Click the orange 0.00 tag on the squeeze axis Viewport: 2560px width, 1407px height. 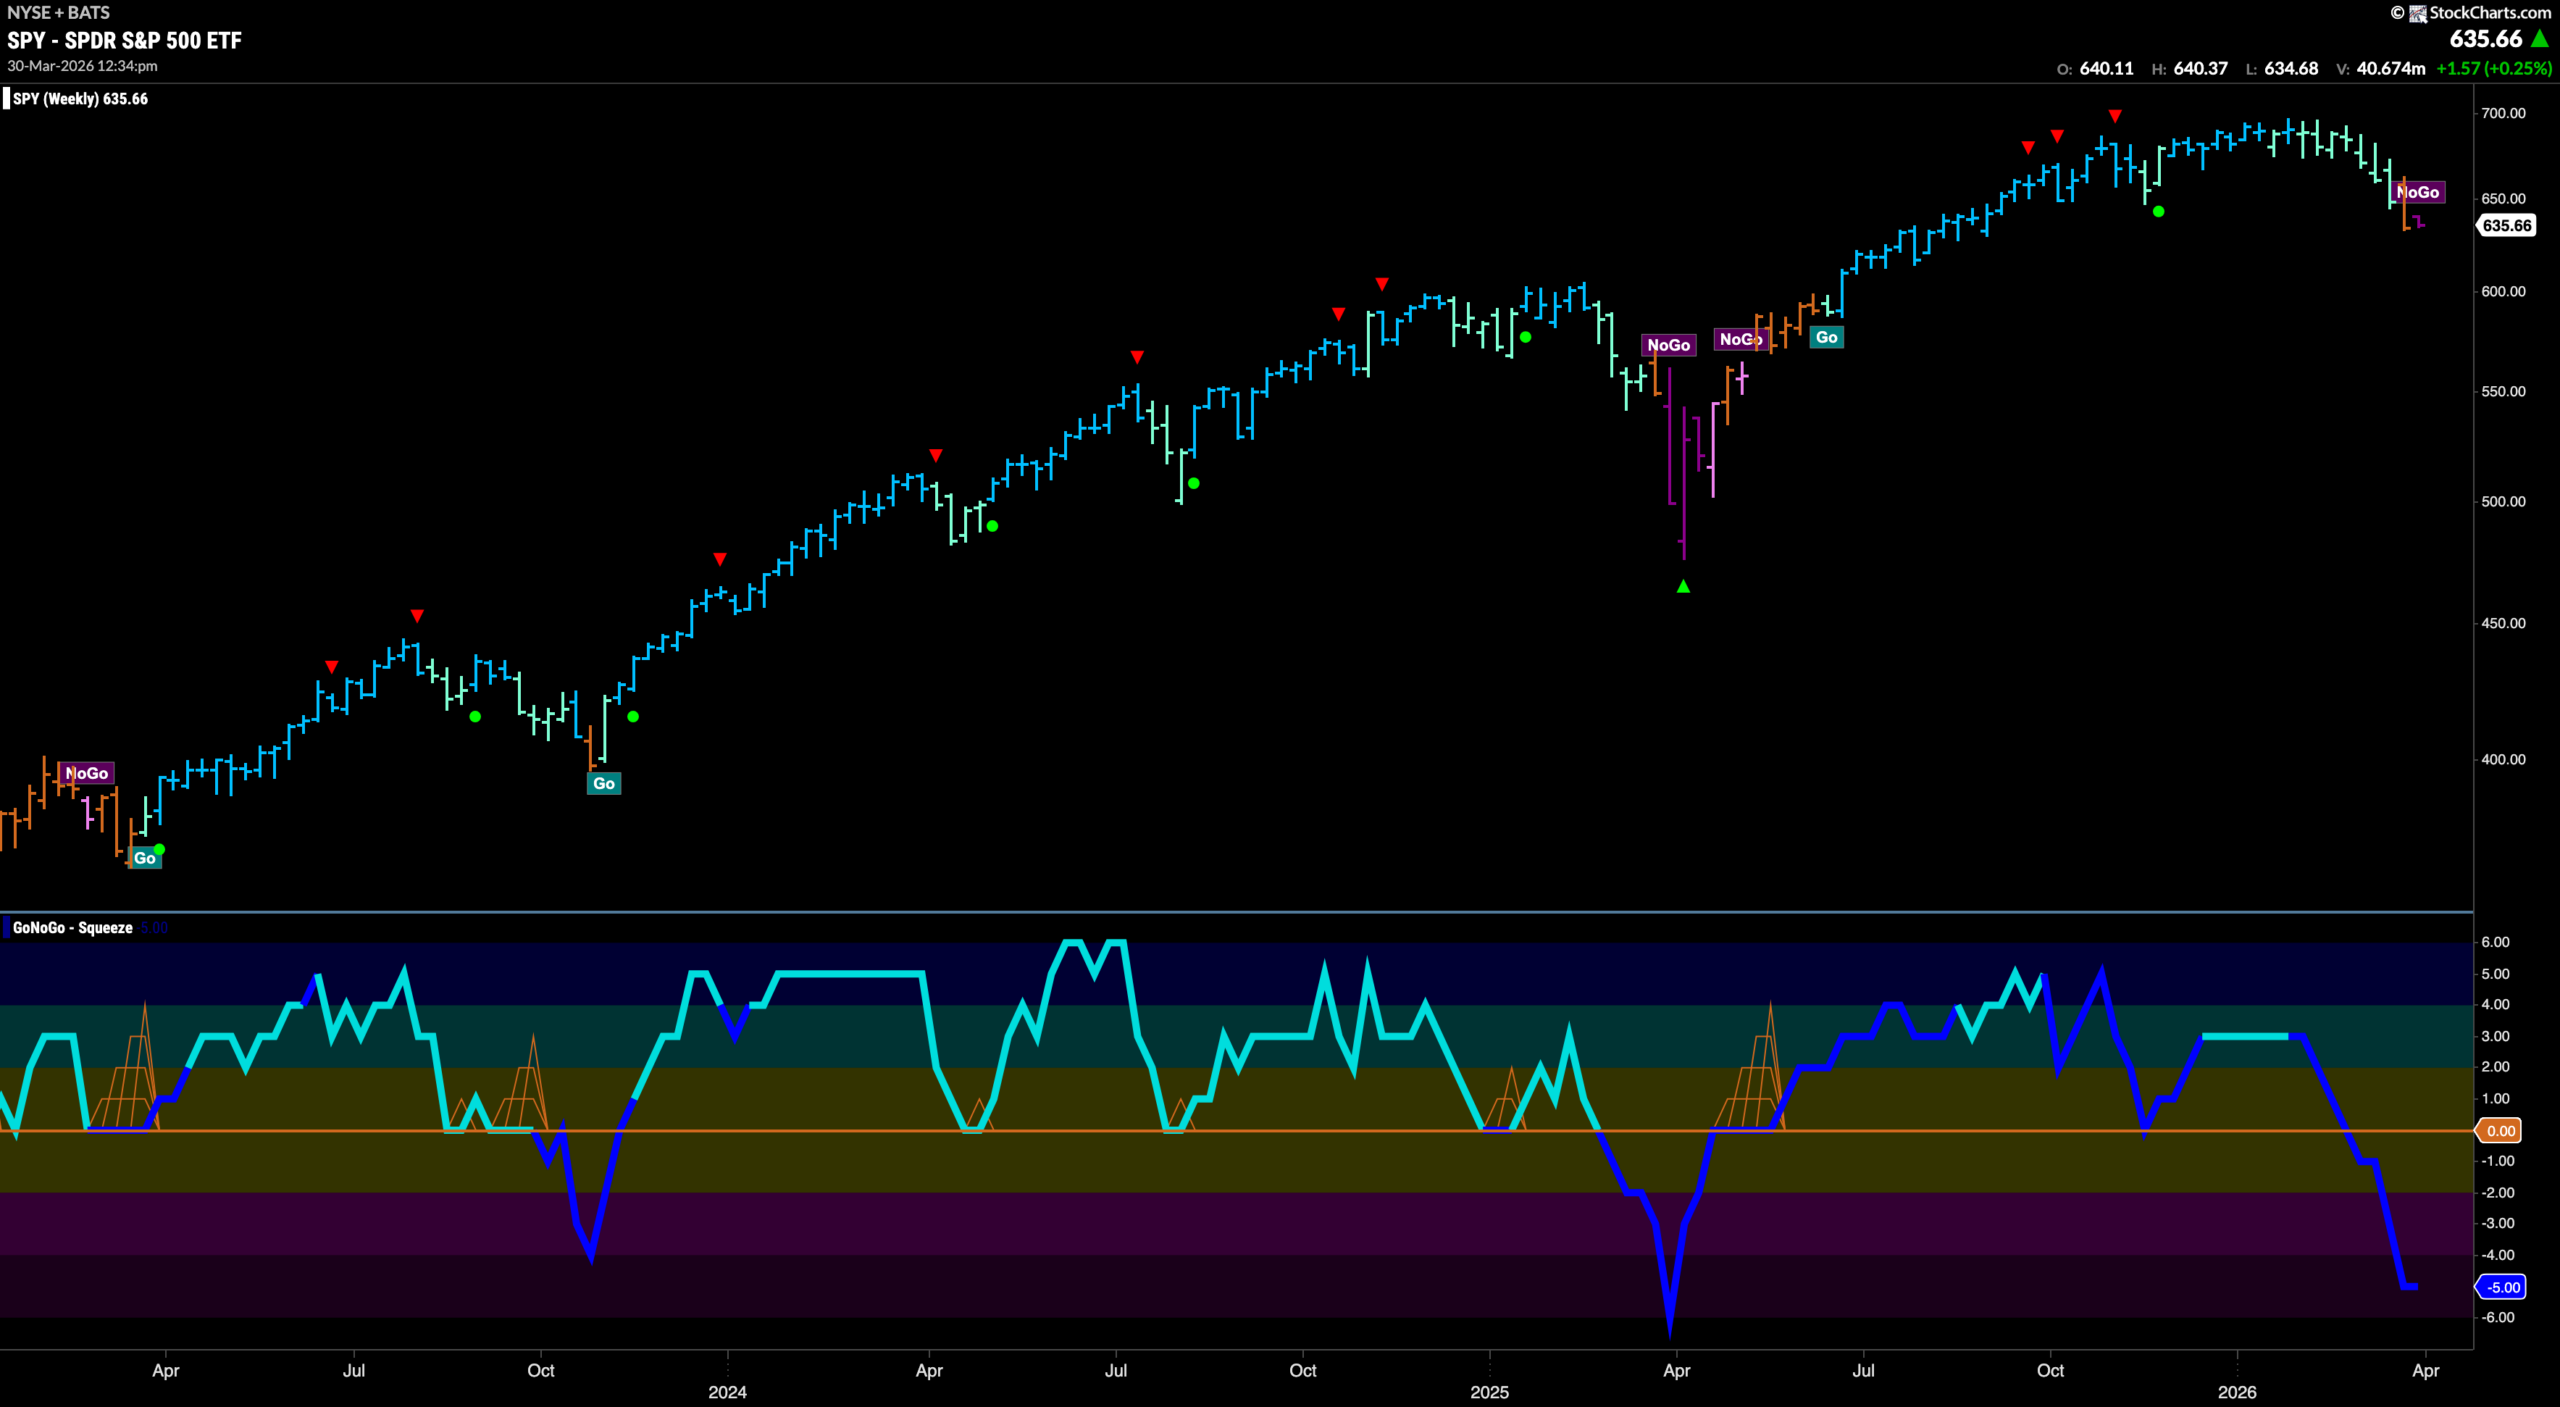point(2500,1131)
